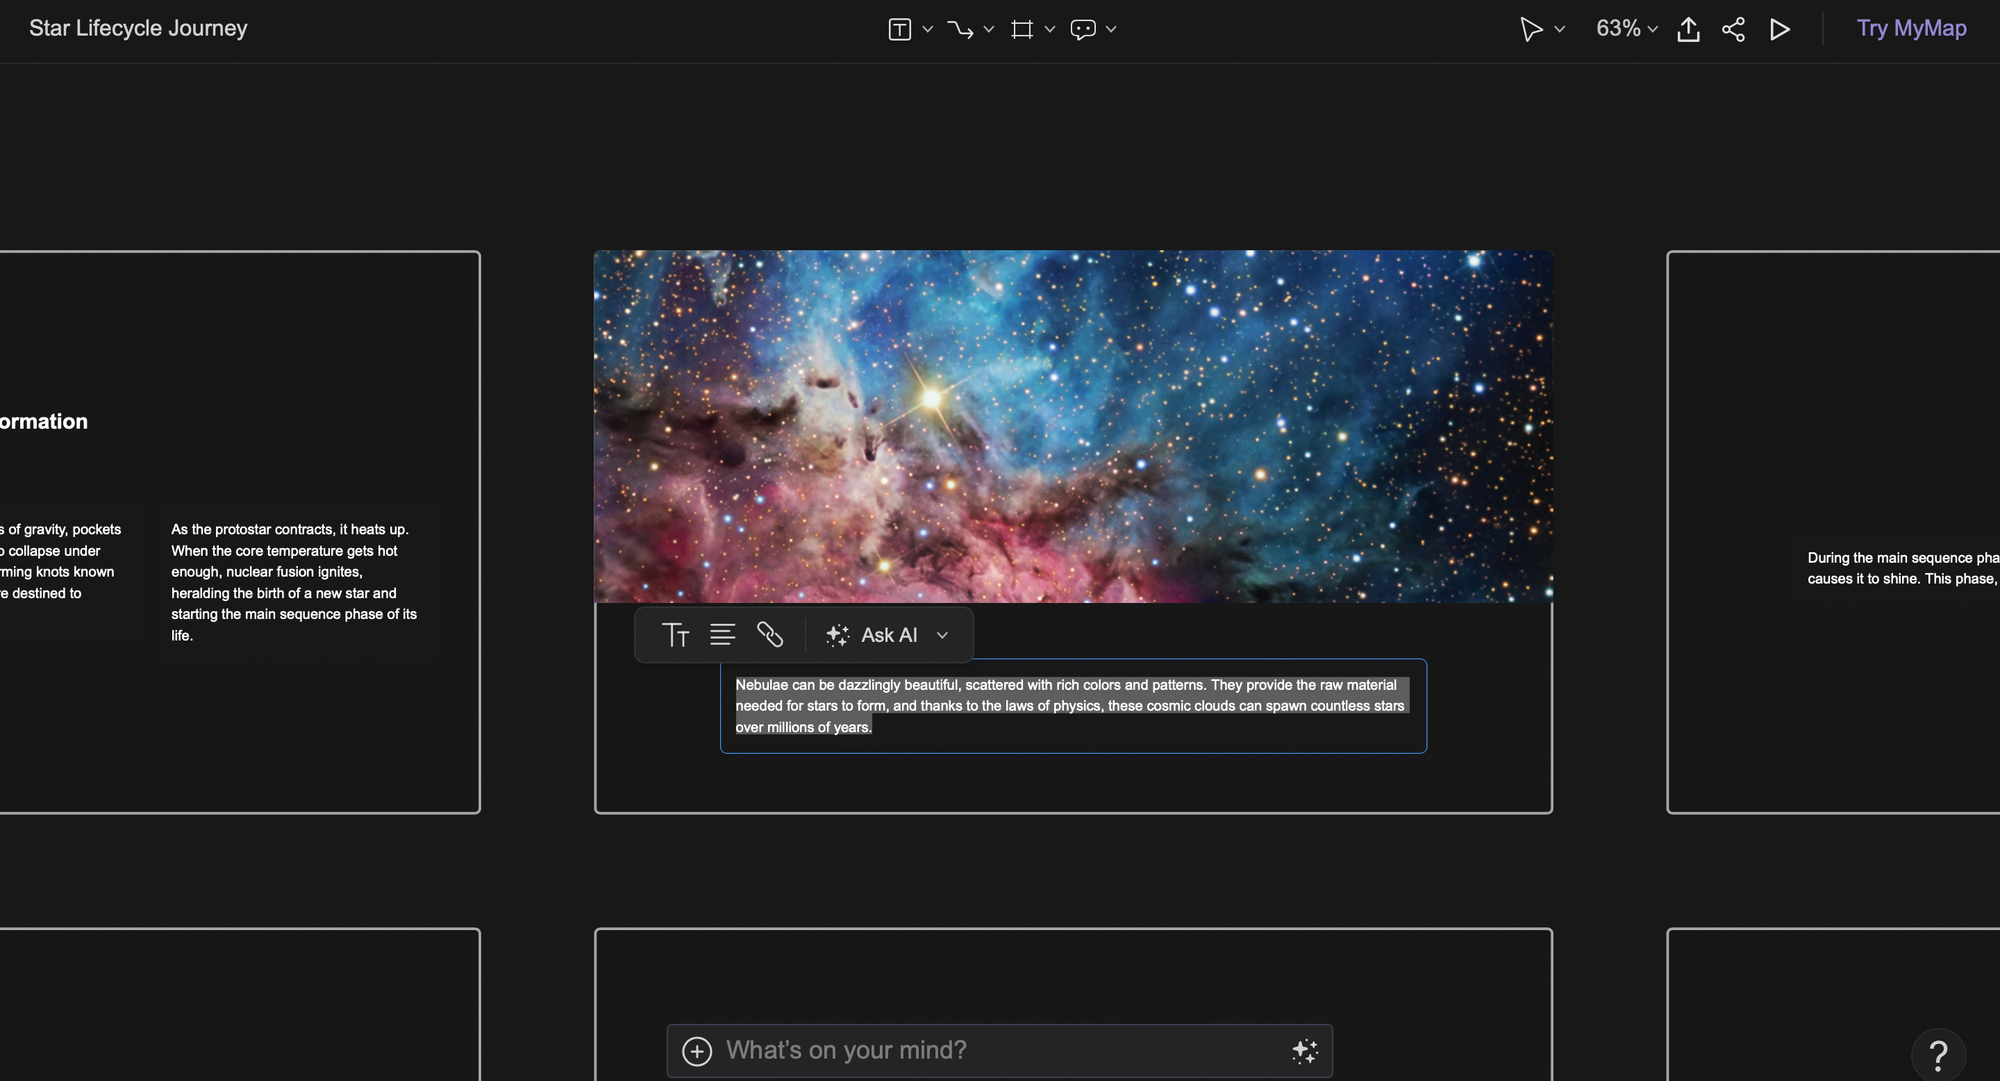Open the Ask AI chevron dropdown

click(942, 635)
